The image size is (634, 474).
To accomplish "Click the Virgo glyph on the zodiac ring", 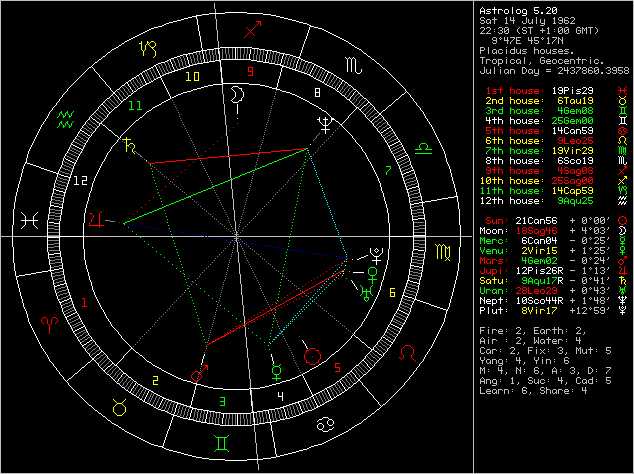I will coord(443,253).
